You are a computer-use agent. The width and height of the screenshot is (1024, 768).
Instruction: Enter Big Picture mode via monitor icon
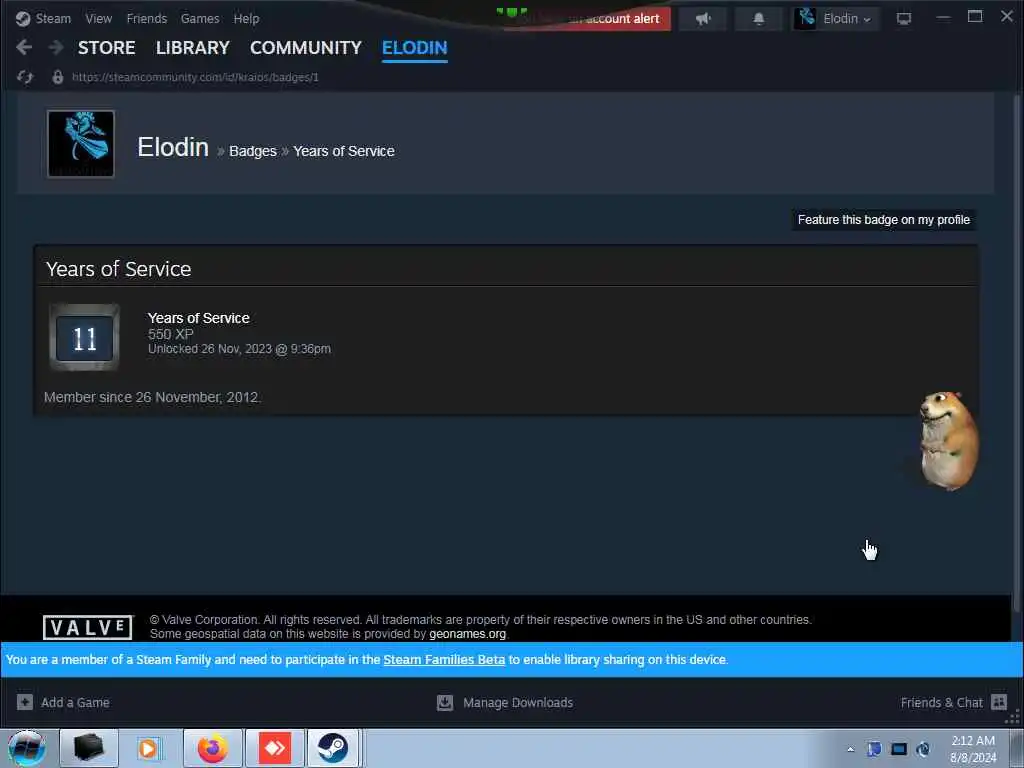click(903, 18)
